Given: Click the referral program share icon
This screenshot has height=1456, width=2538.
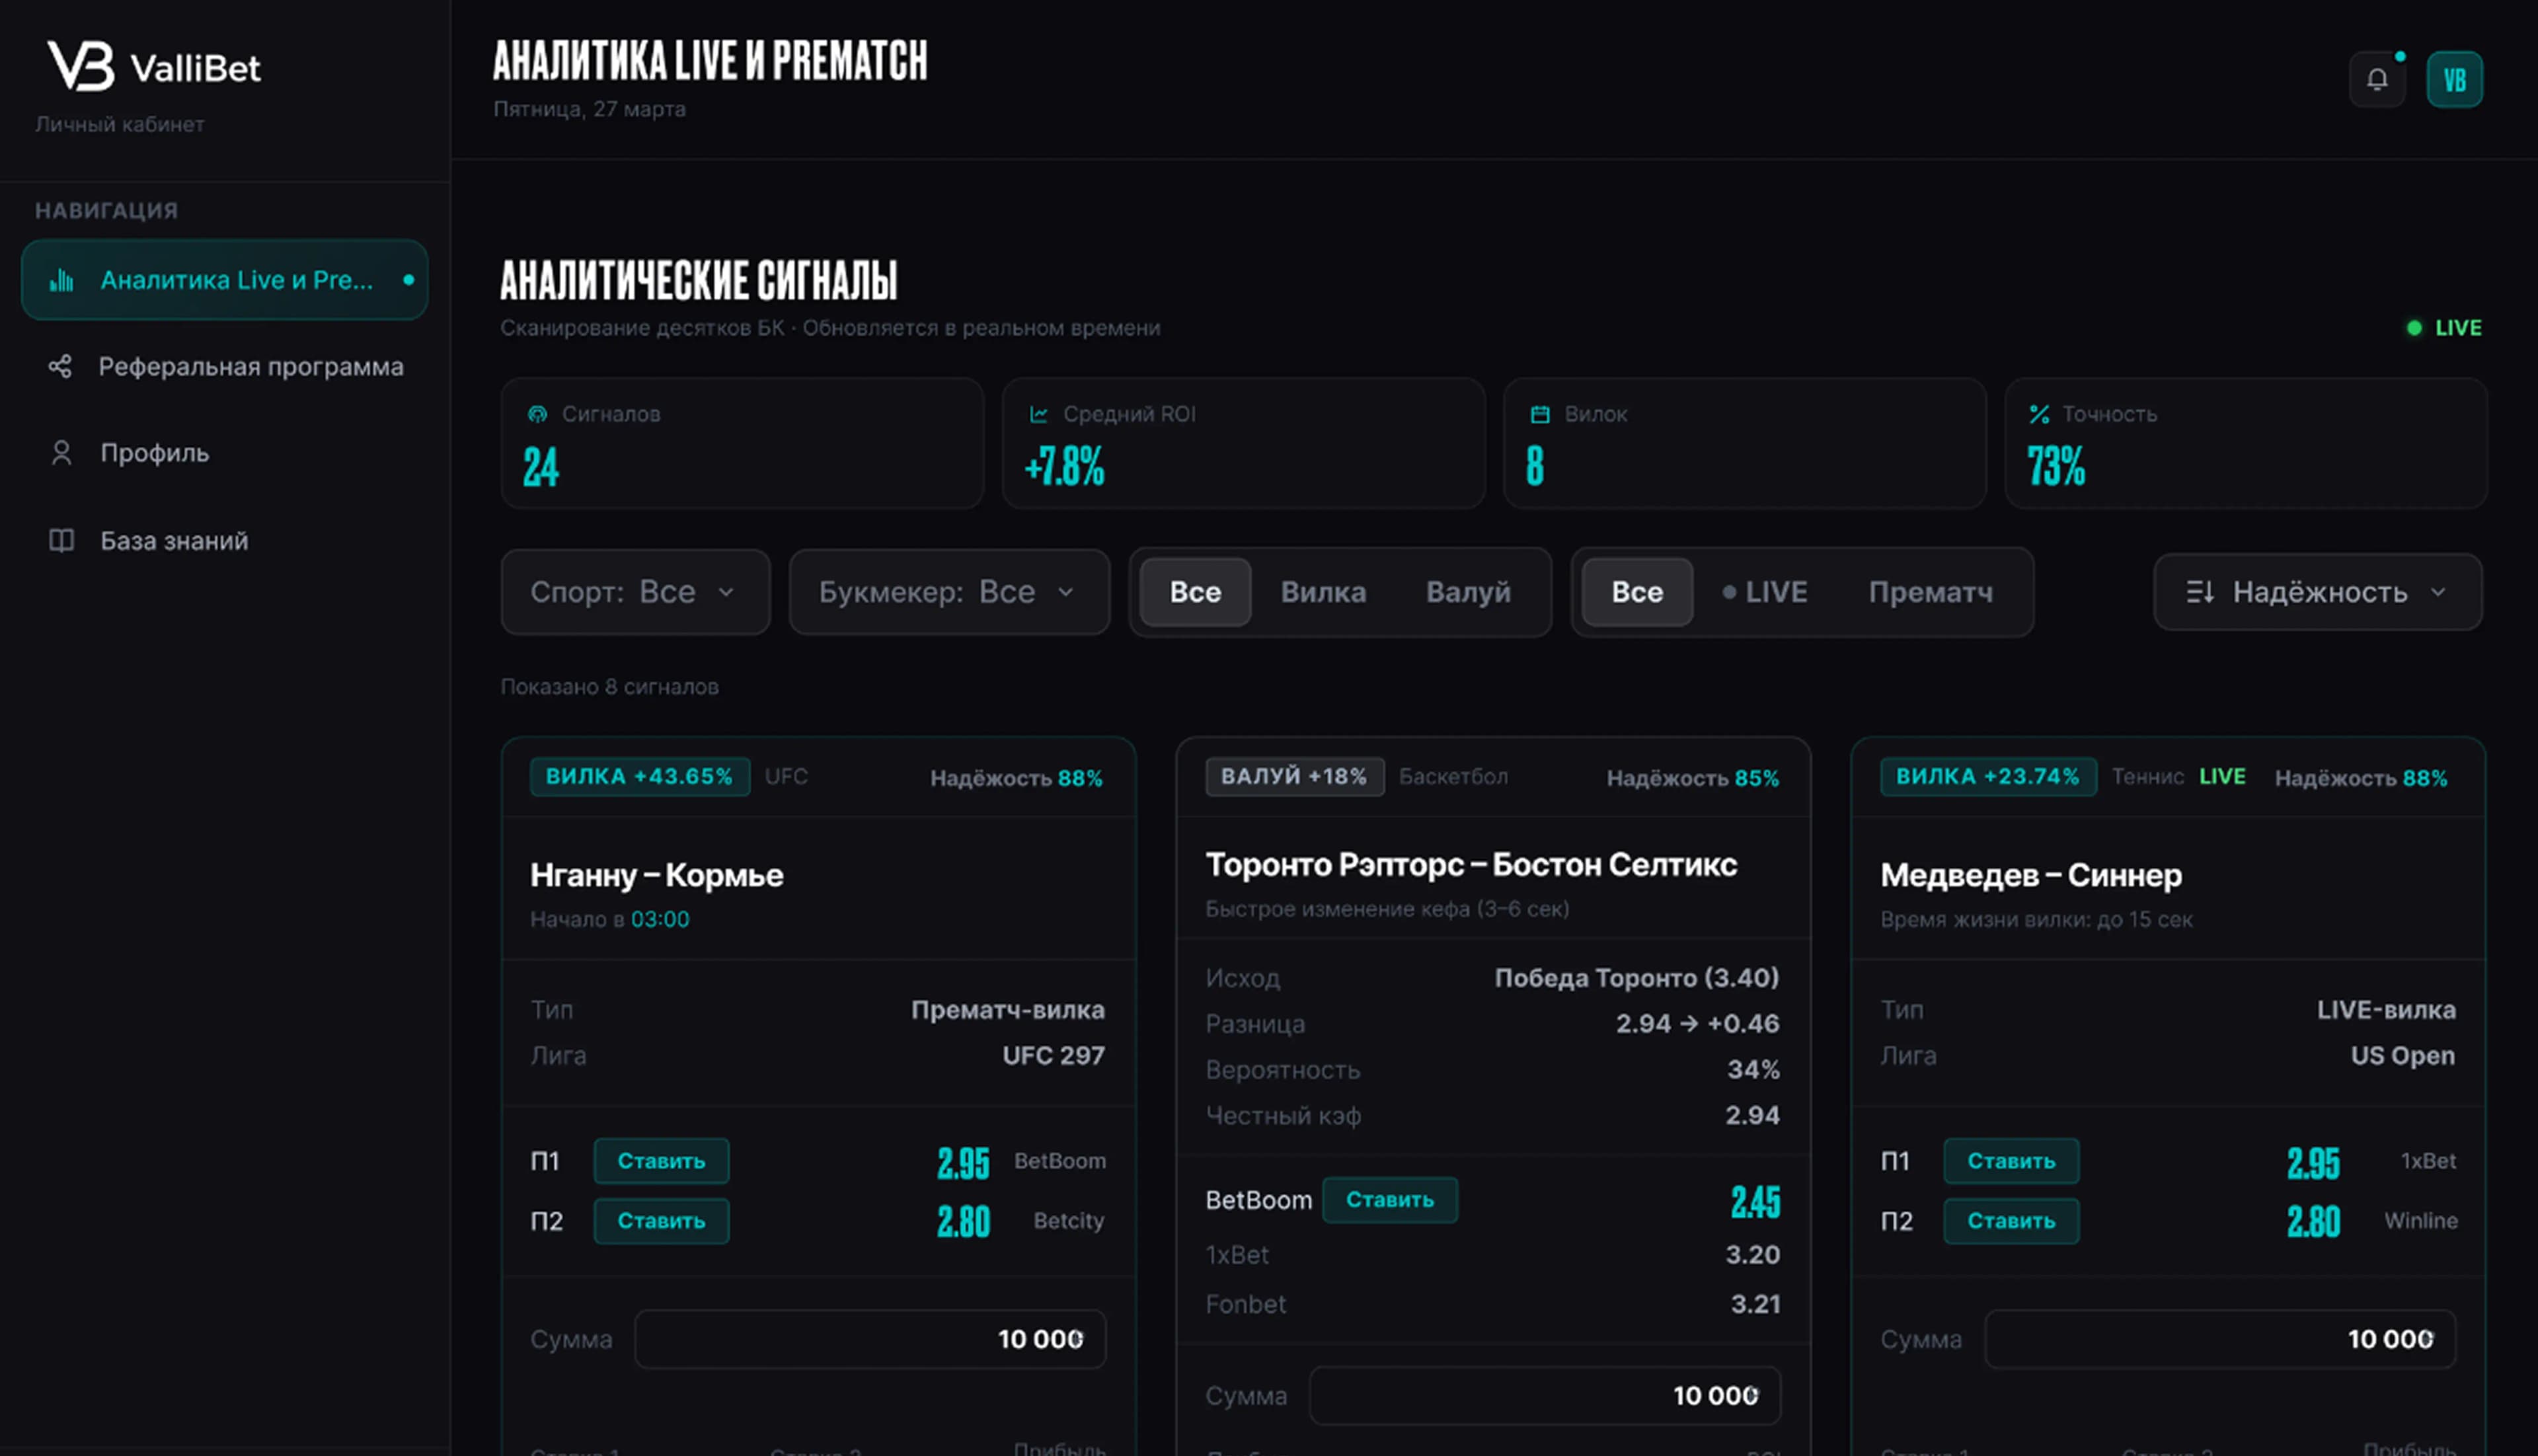Looking at the screenshot, I should click(60, 366).
